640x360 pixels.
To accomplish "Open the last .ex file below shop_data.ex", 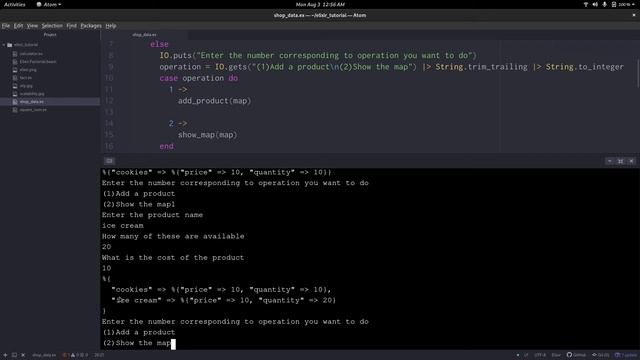I will (33, 110).
